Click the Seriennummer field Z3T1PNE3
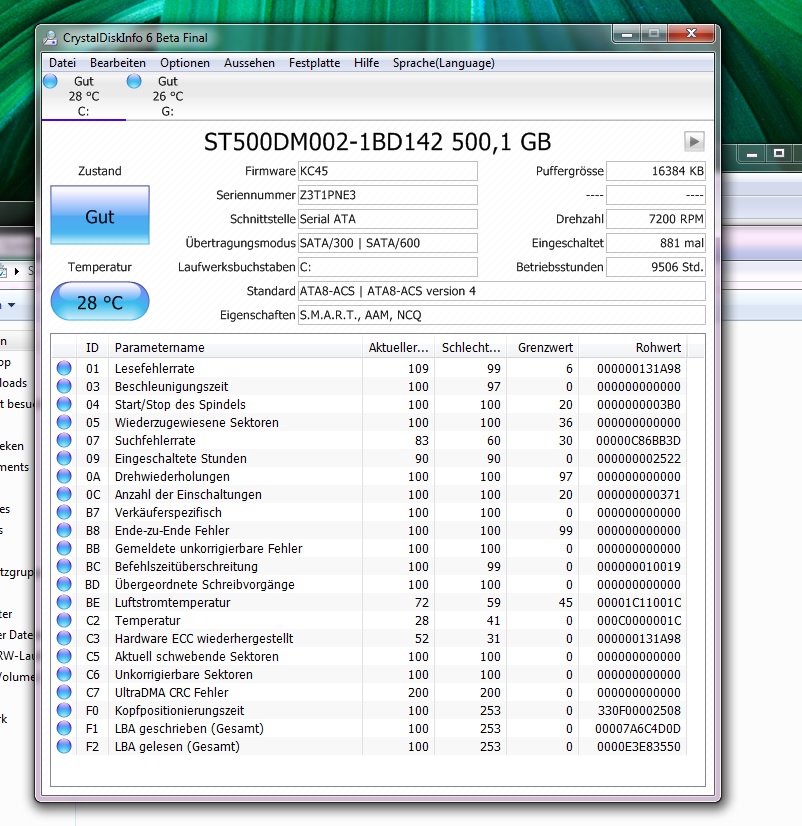 388,195
